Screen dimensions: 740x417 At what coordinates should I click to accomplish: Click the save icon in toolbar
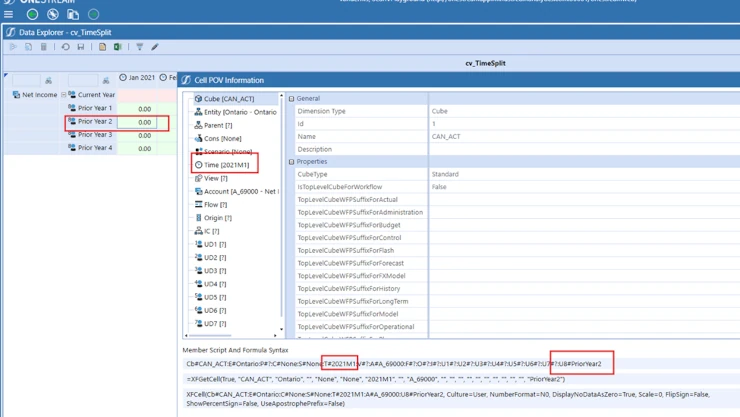pyautogui.click(x=81, y=47)
